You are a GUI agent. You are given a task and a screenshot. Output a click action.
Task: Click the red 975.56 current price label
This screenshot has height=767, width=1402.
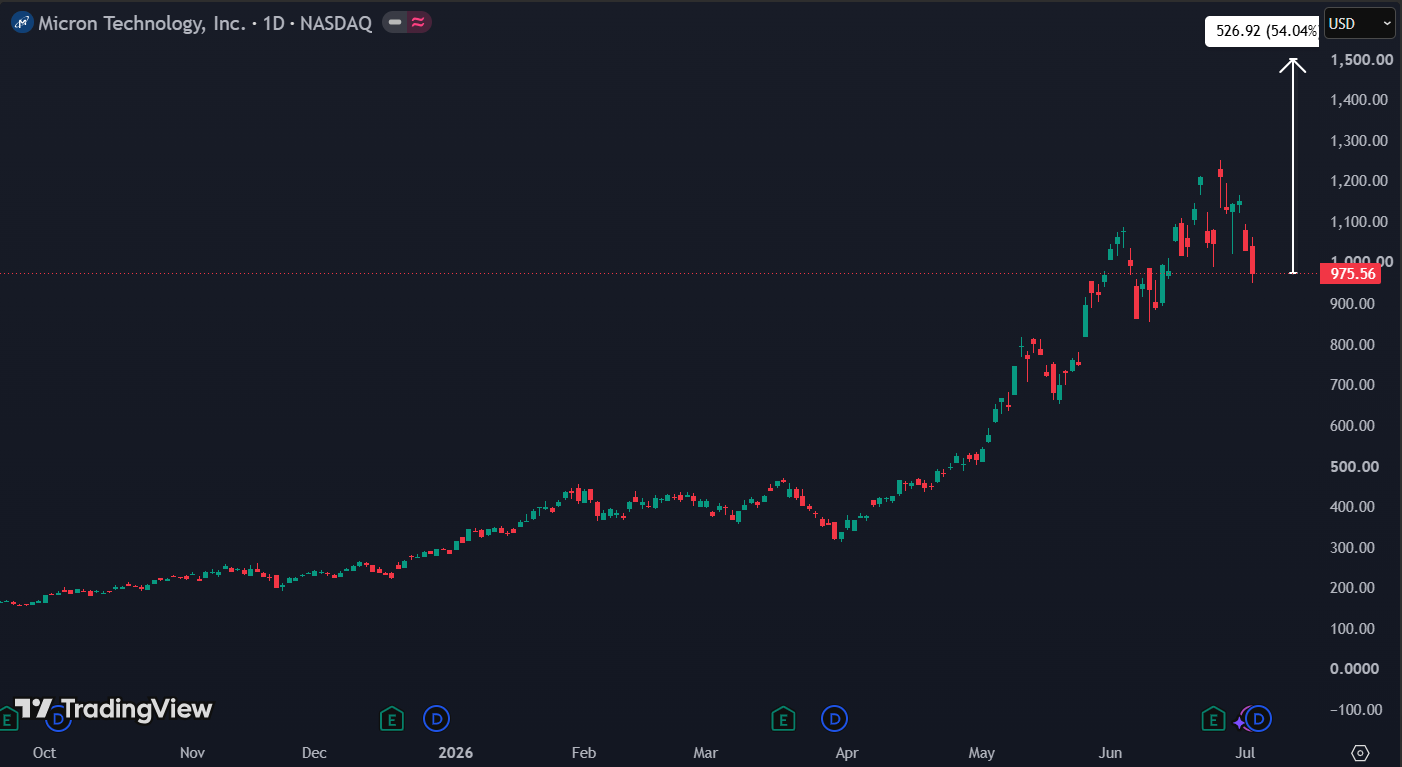tap(1353, 273)
